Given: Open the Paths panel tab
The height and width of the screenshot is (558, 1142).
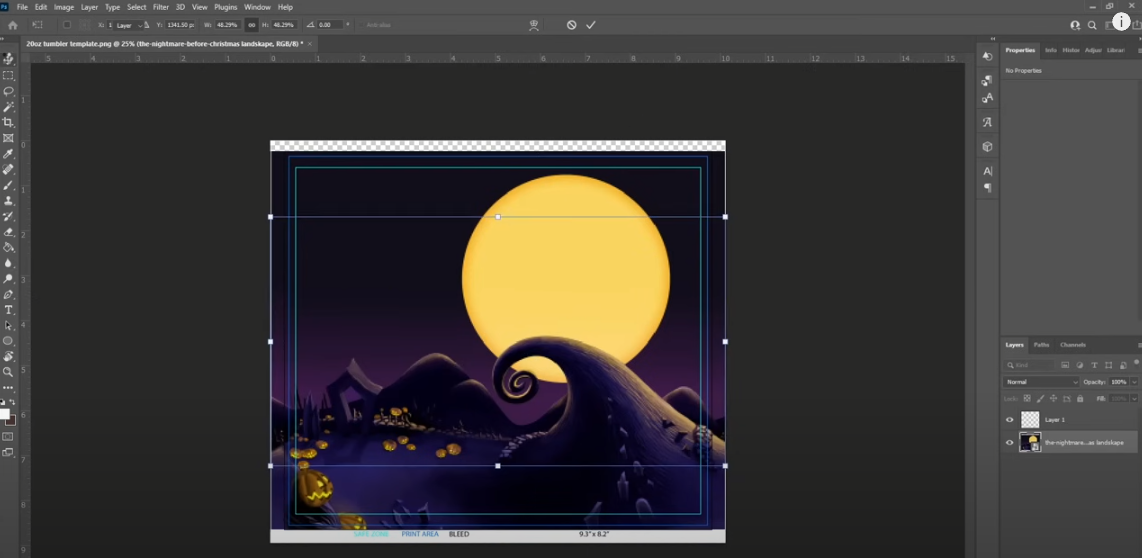Looking at the screenshot, I should click(x=1041, y=345).
